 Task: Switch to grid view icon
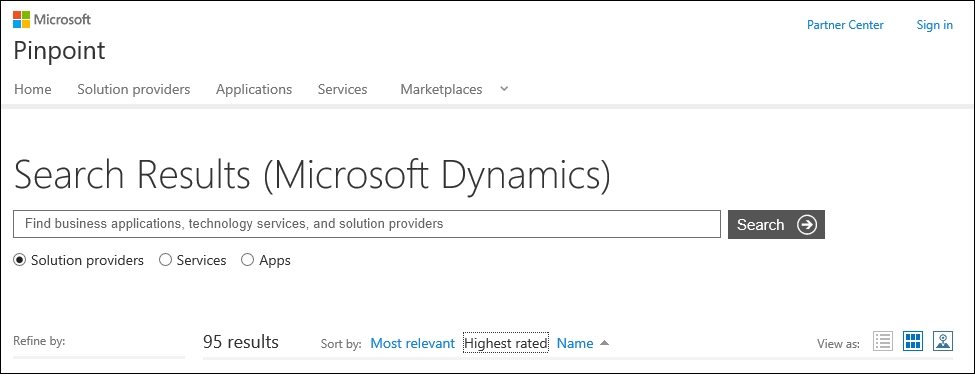coord(913,341)
